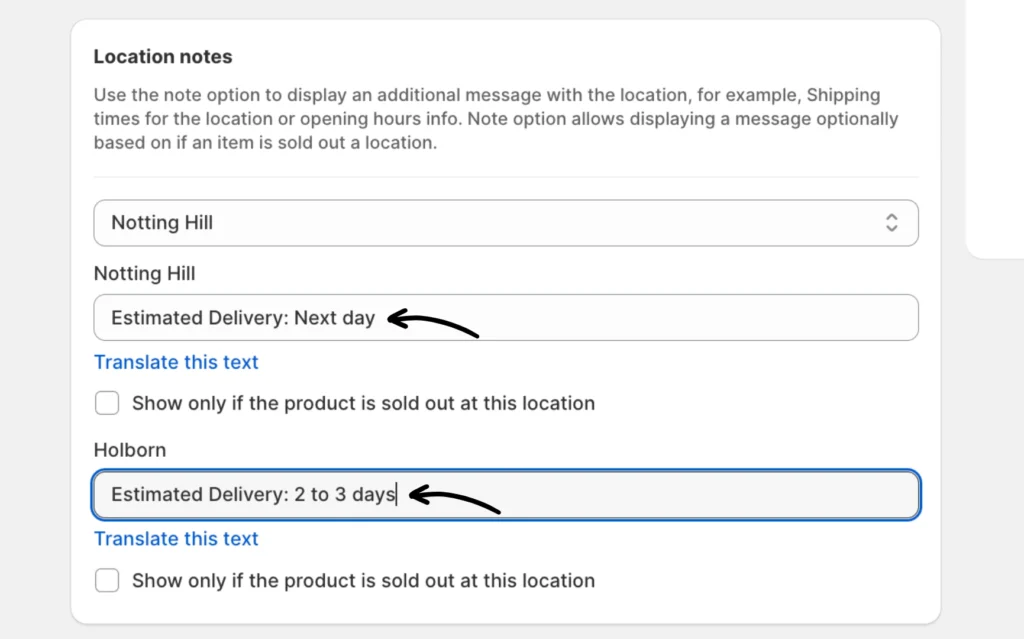
Task: Enable sold-out-only checkbox for Notting Hill
Action: point(107,403)
